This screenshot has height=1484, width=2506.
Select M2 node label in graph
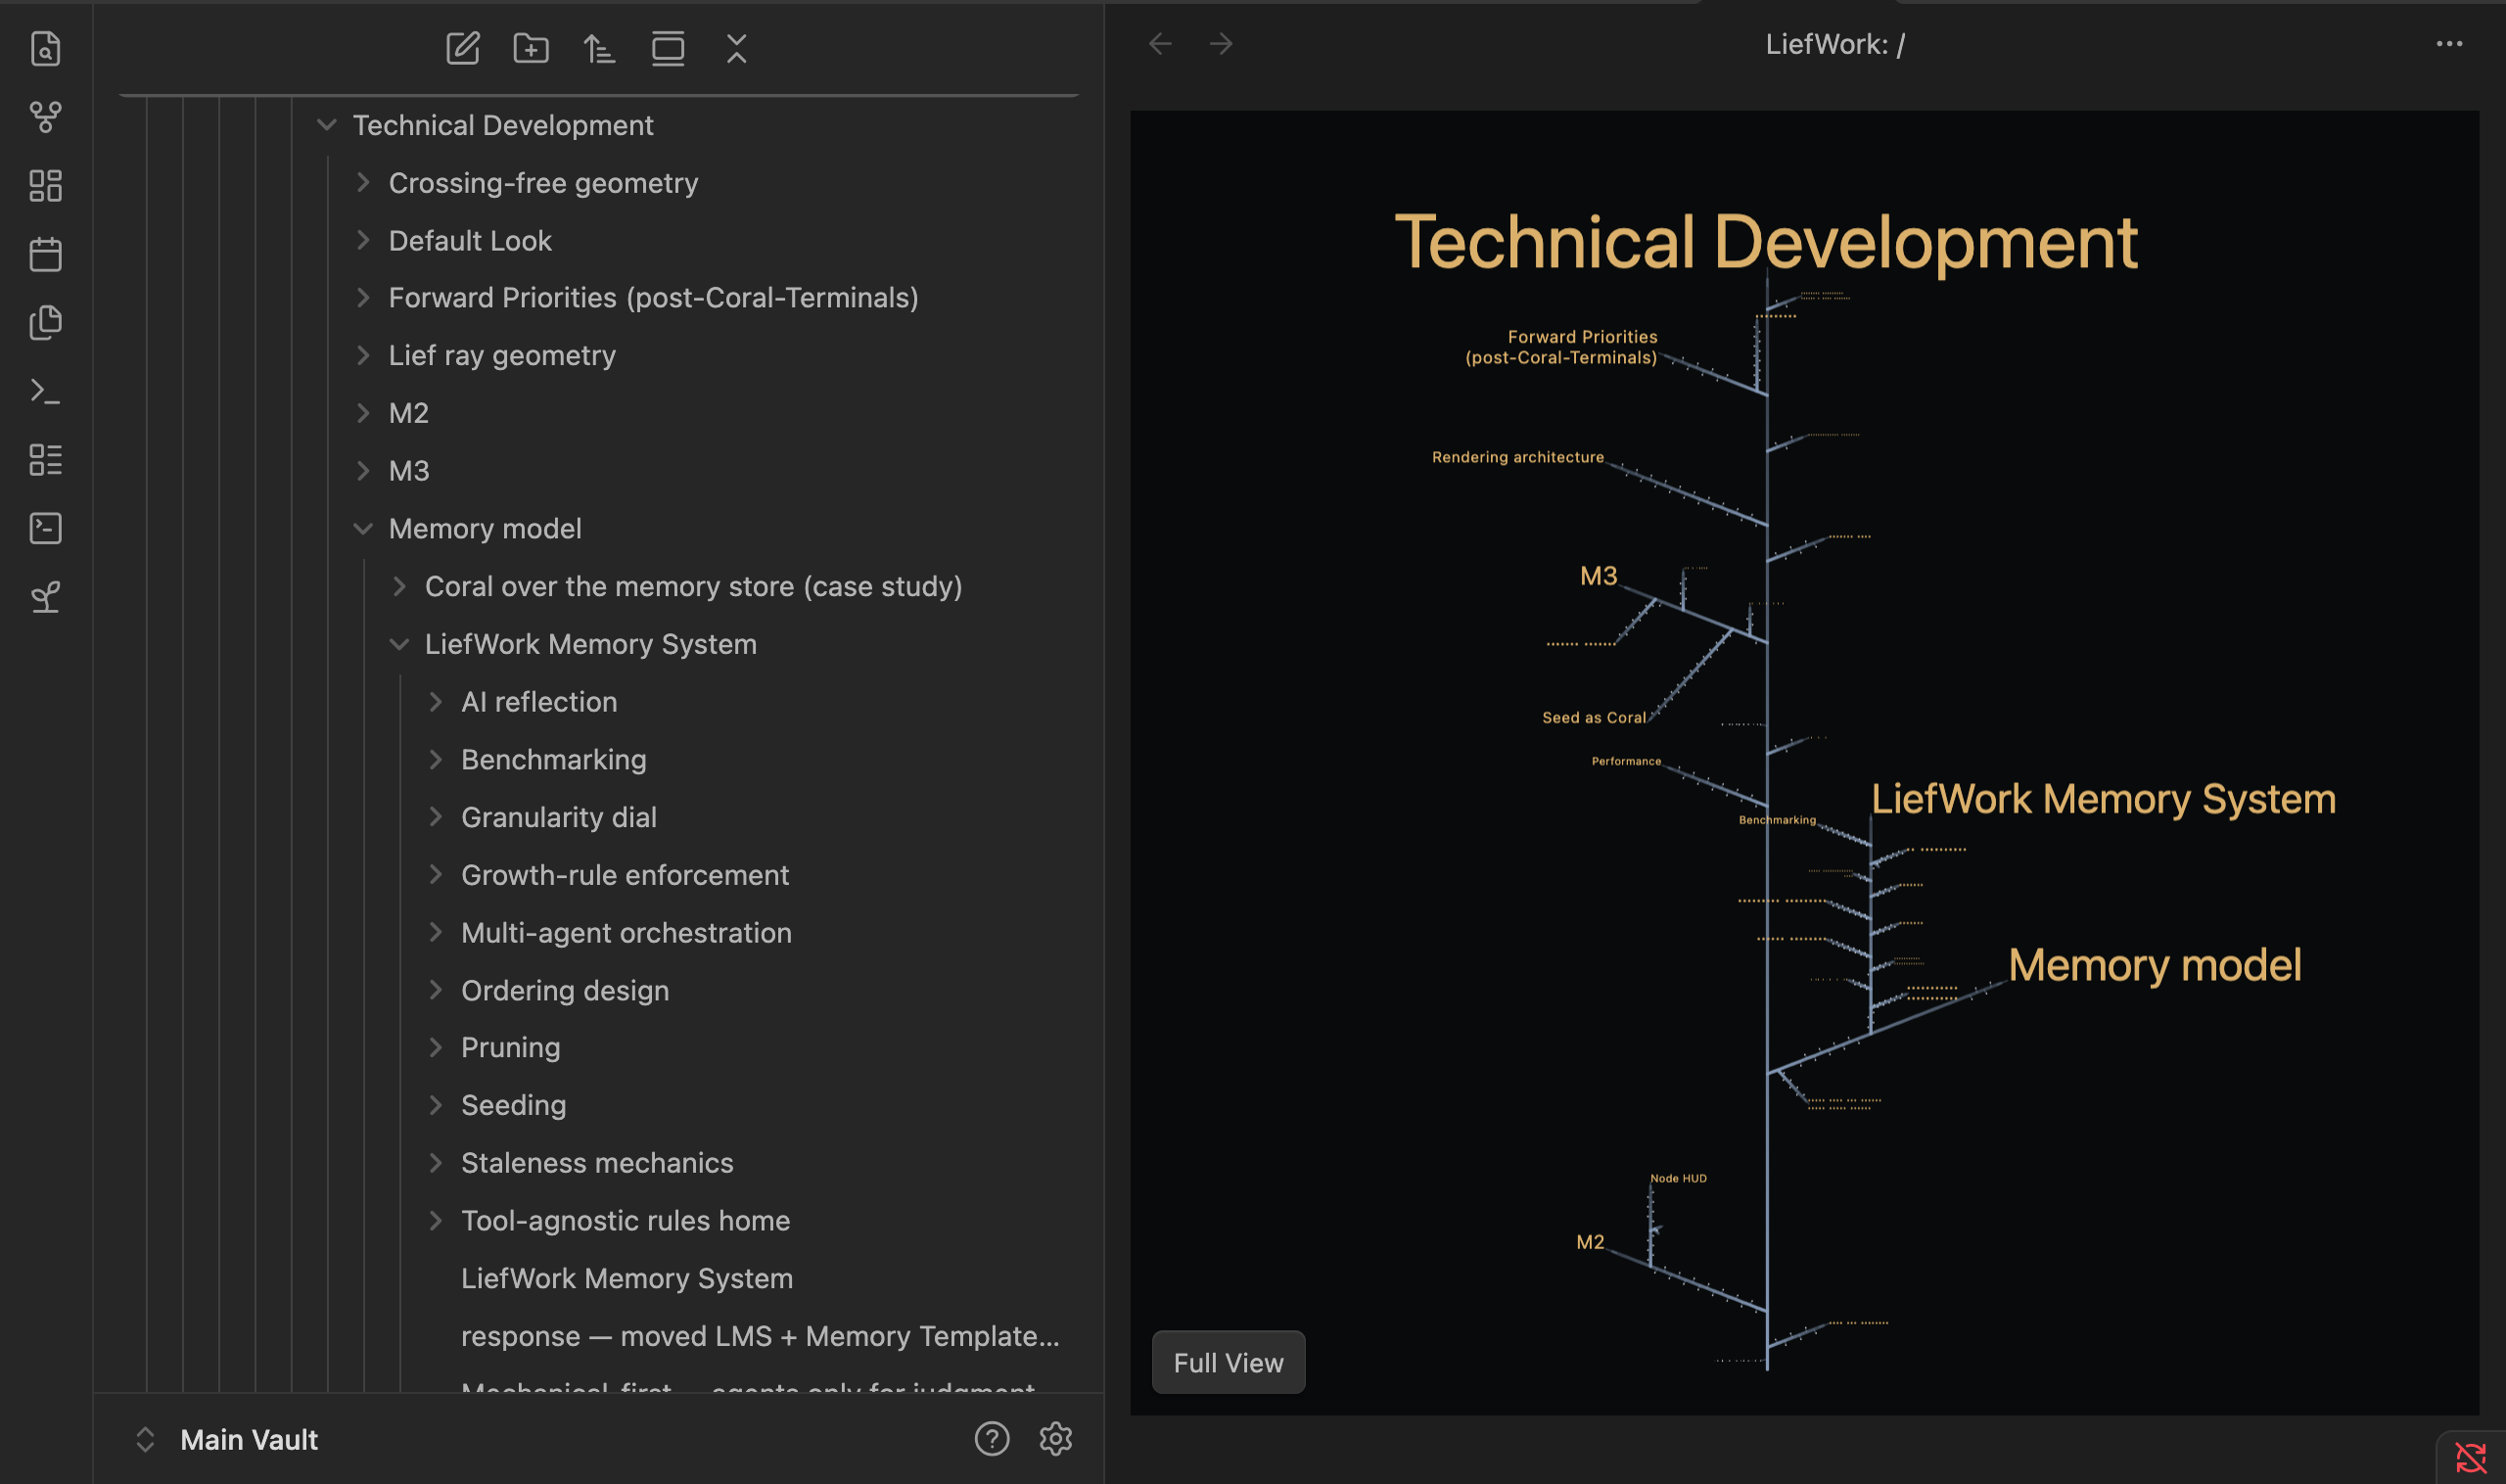coord(1590,1242)
